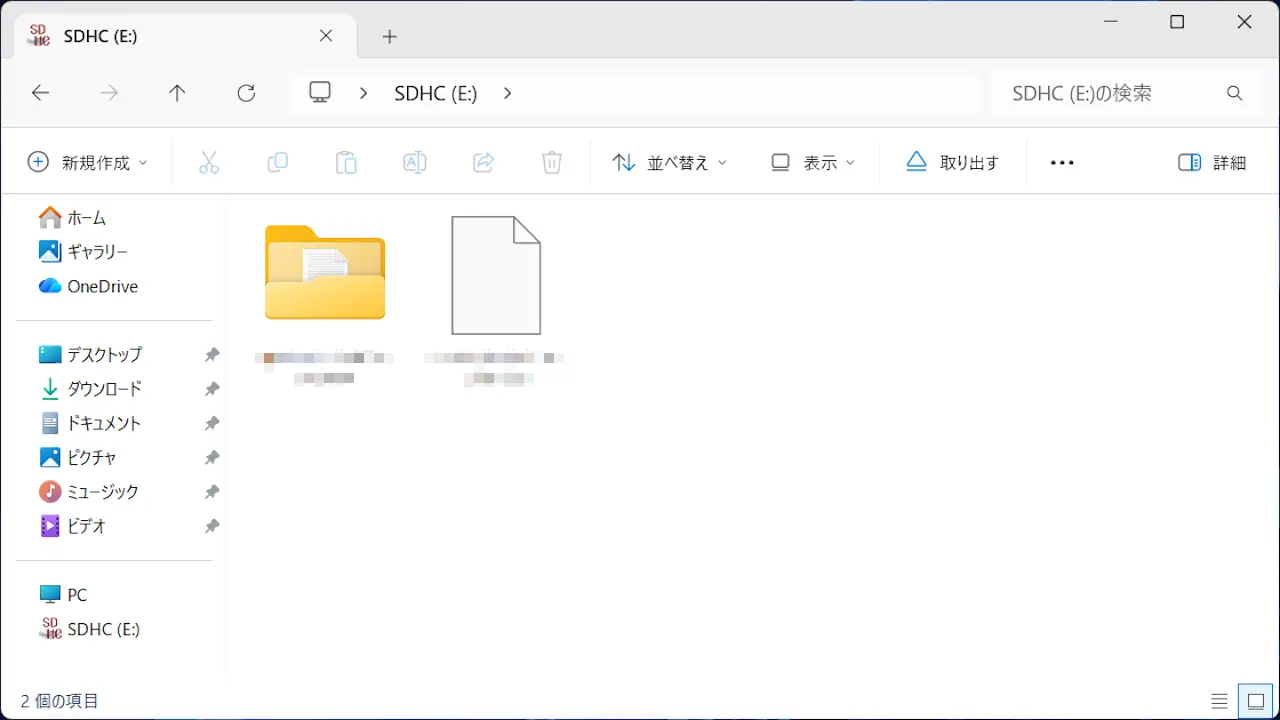Click the Copy icon in toolbar

tap(277, 163)
